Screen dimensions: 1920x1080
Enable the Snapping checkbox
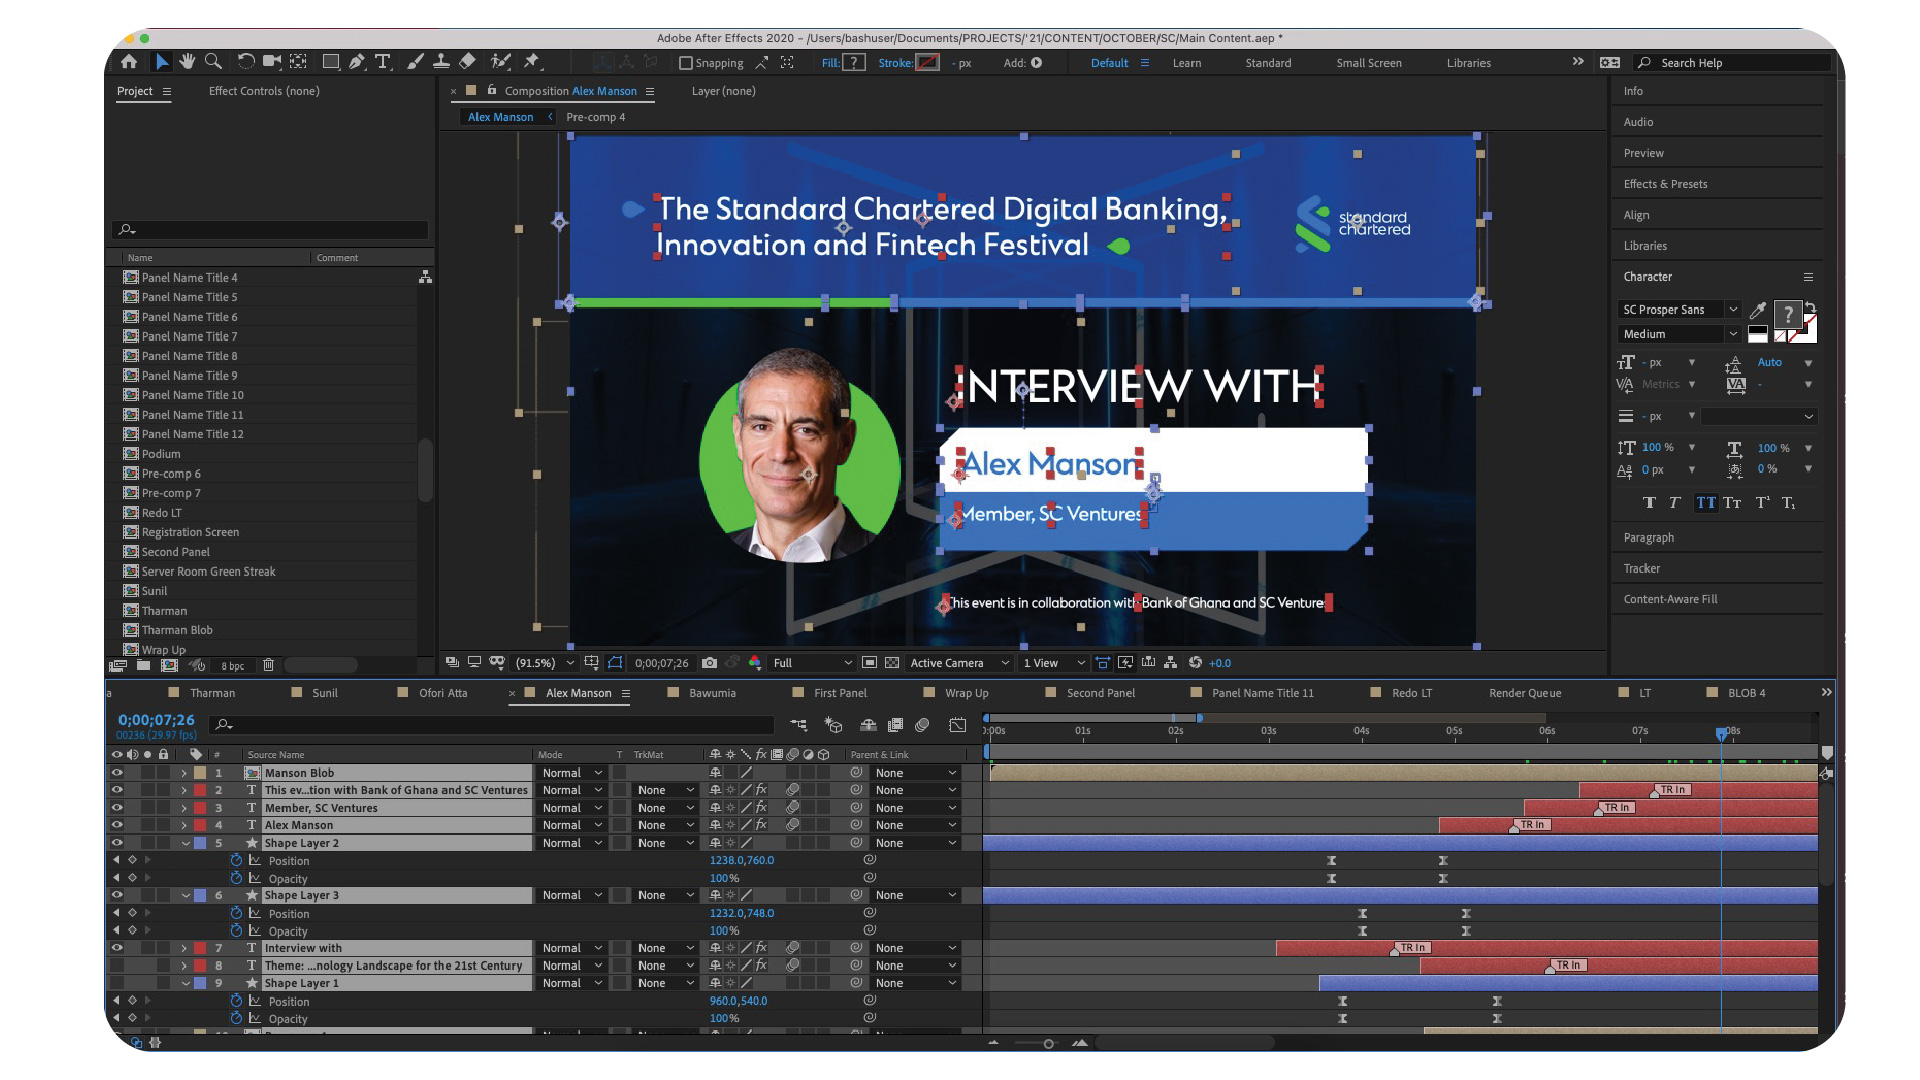pos(686,63)
